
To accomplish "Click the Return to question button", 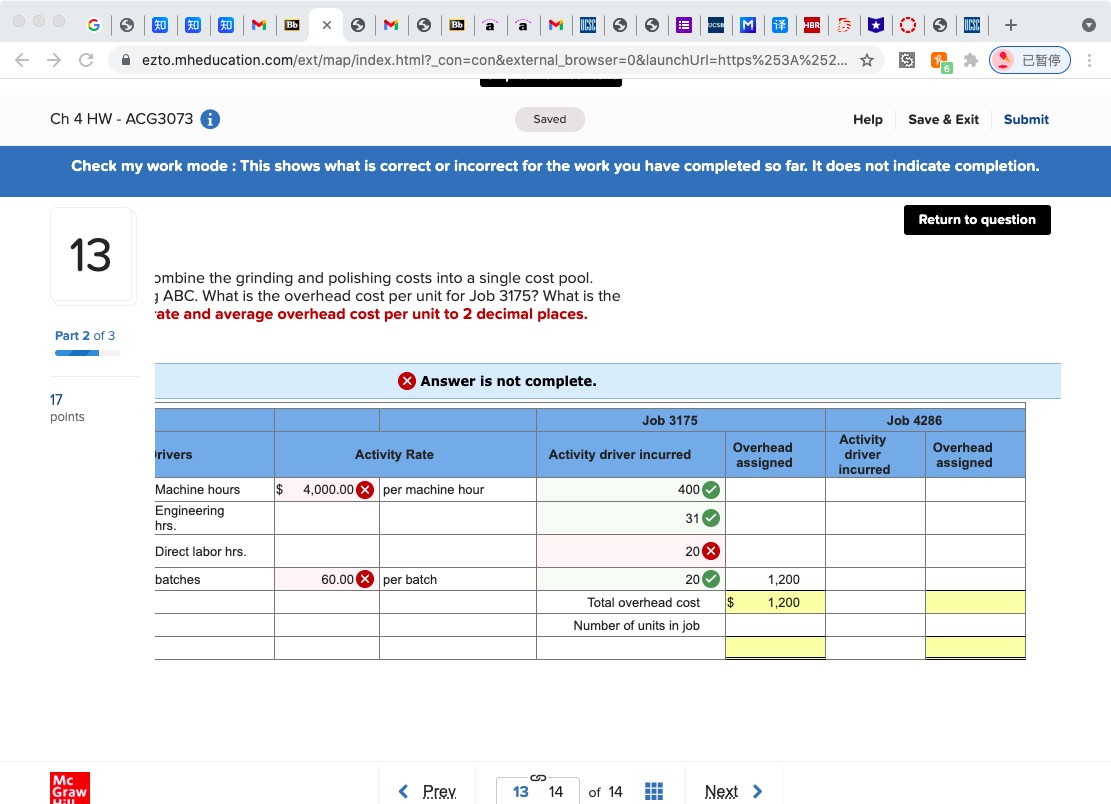I will coord(976,219).
